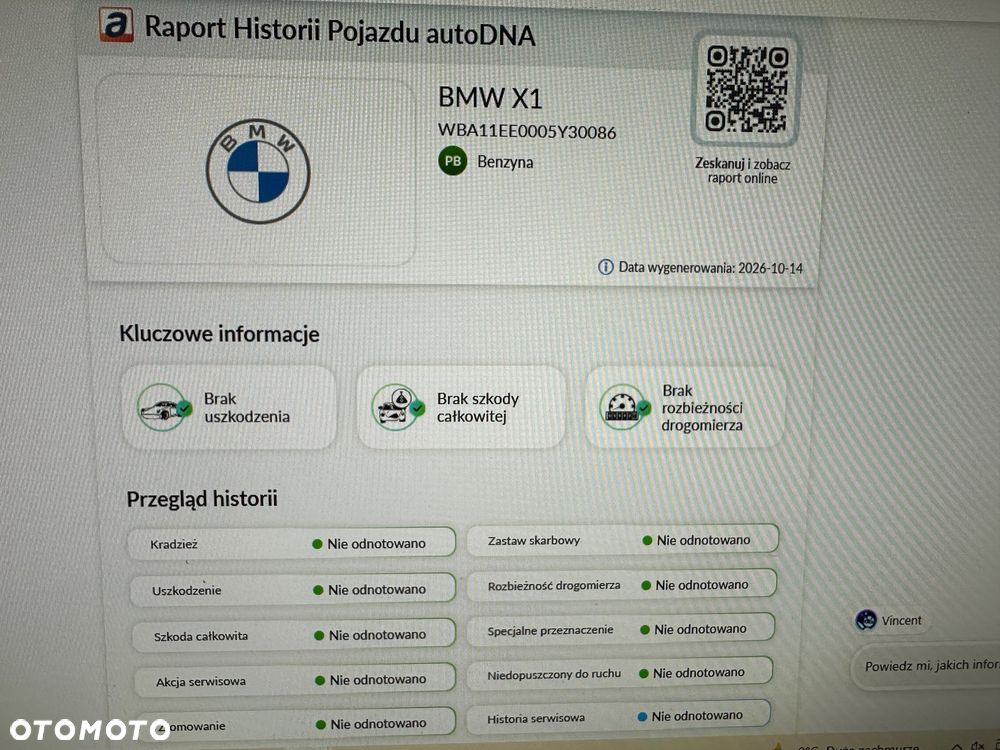The height and width of the screenshot is (750, 1000).
Task: Select the "Akcja serwisowa" row label
Action: (x=201, y=681)
